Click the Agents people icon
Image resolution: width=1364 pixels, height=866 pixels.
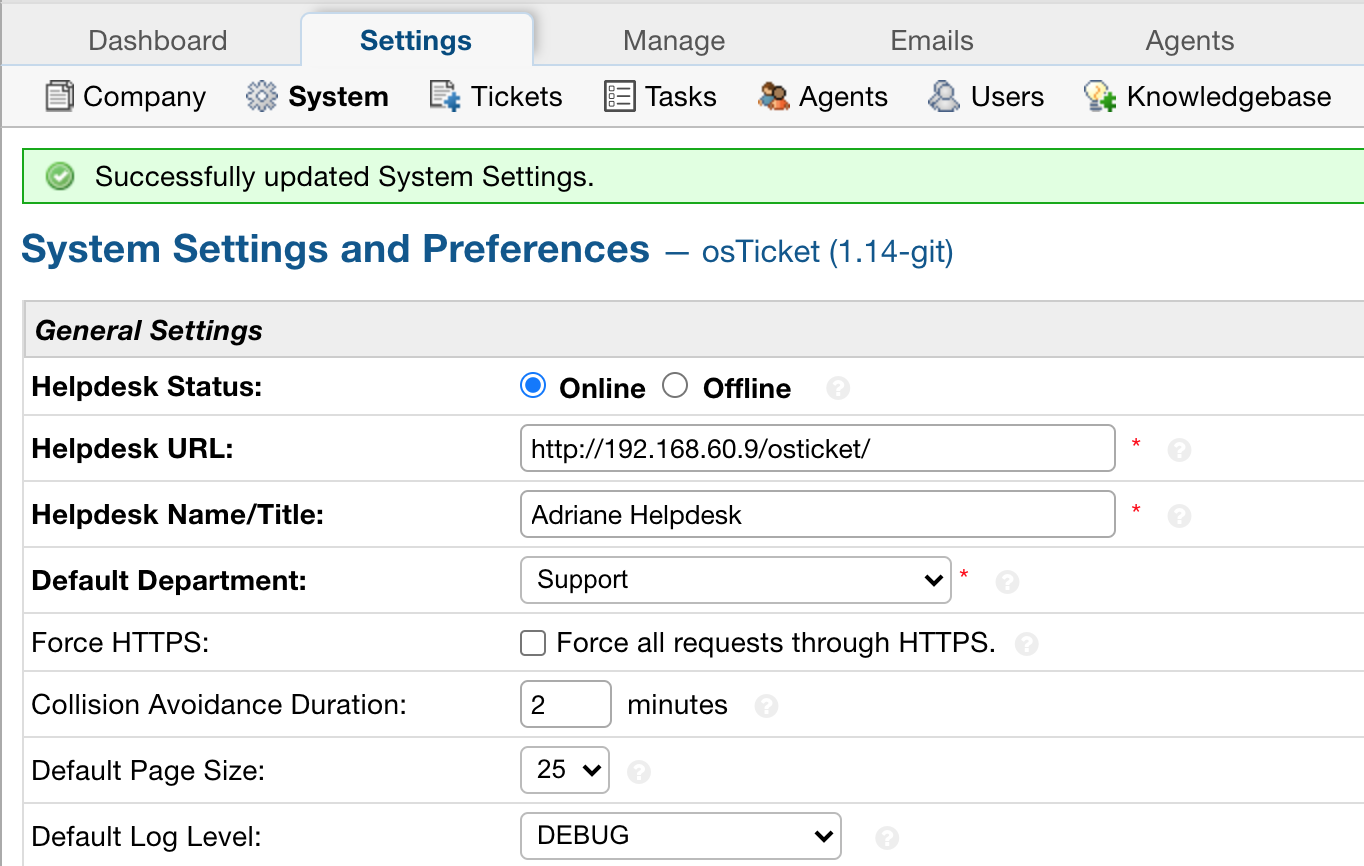point(774,96)
